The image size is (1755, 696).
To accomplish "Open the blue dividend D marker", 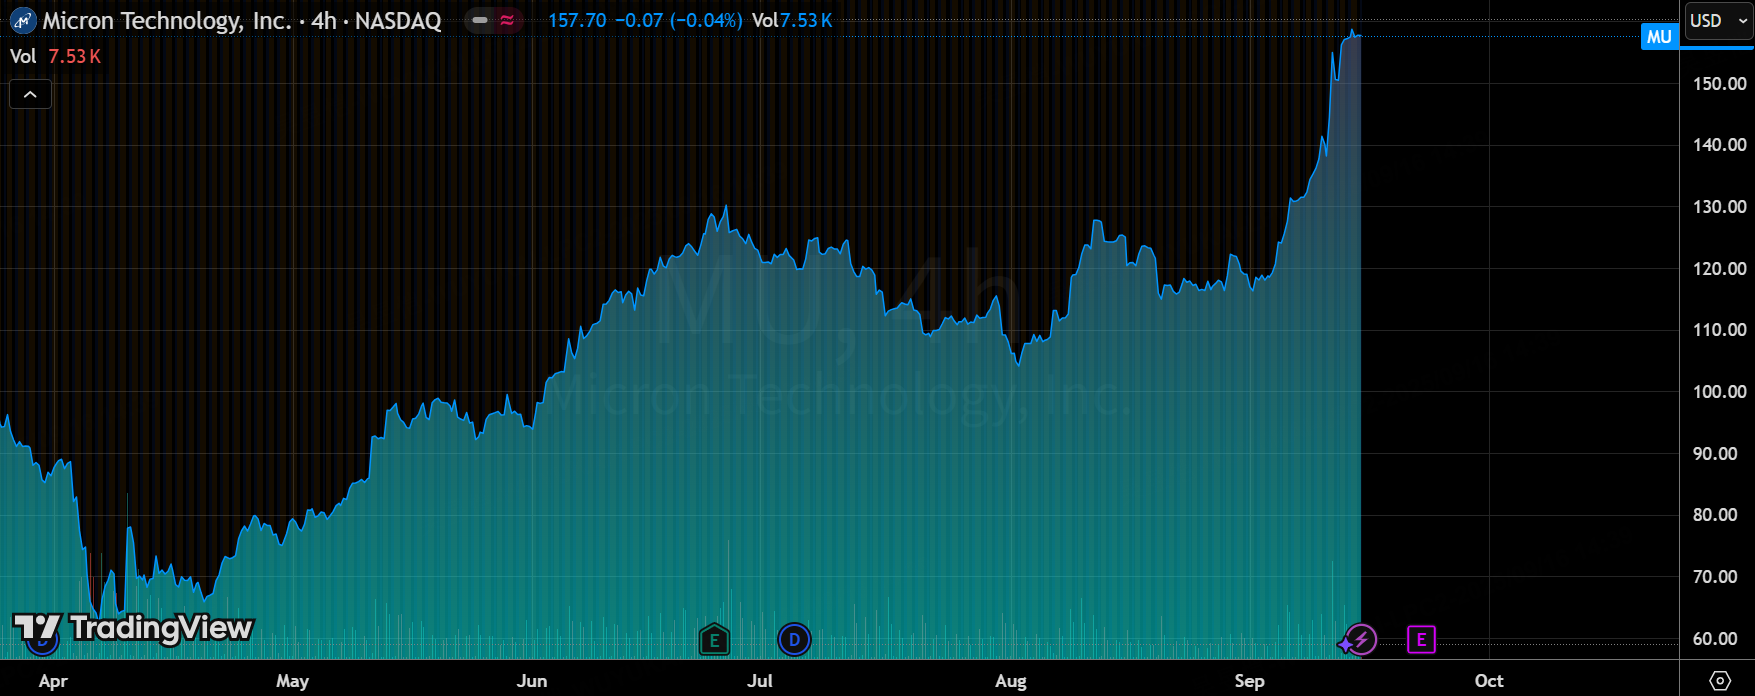I will (794, 639).
